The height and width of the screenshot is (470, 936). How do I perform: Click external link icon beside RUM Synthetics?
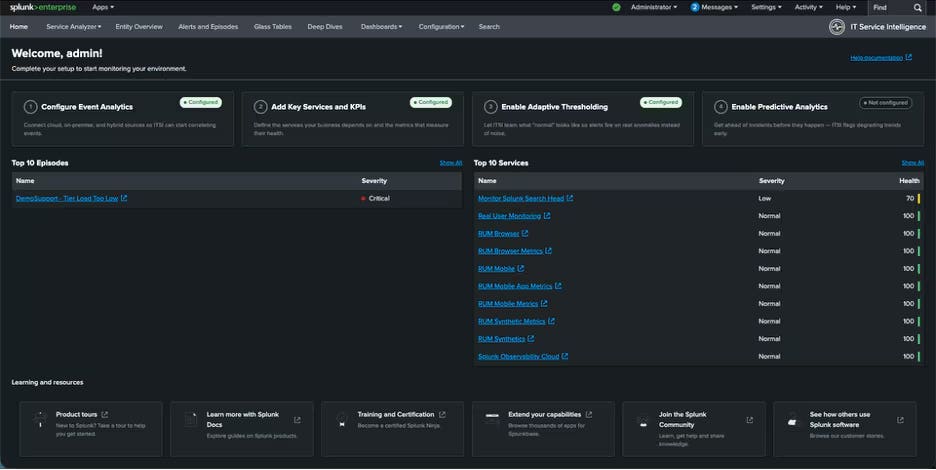pyautogui.click(x=531, y=339)
